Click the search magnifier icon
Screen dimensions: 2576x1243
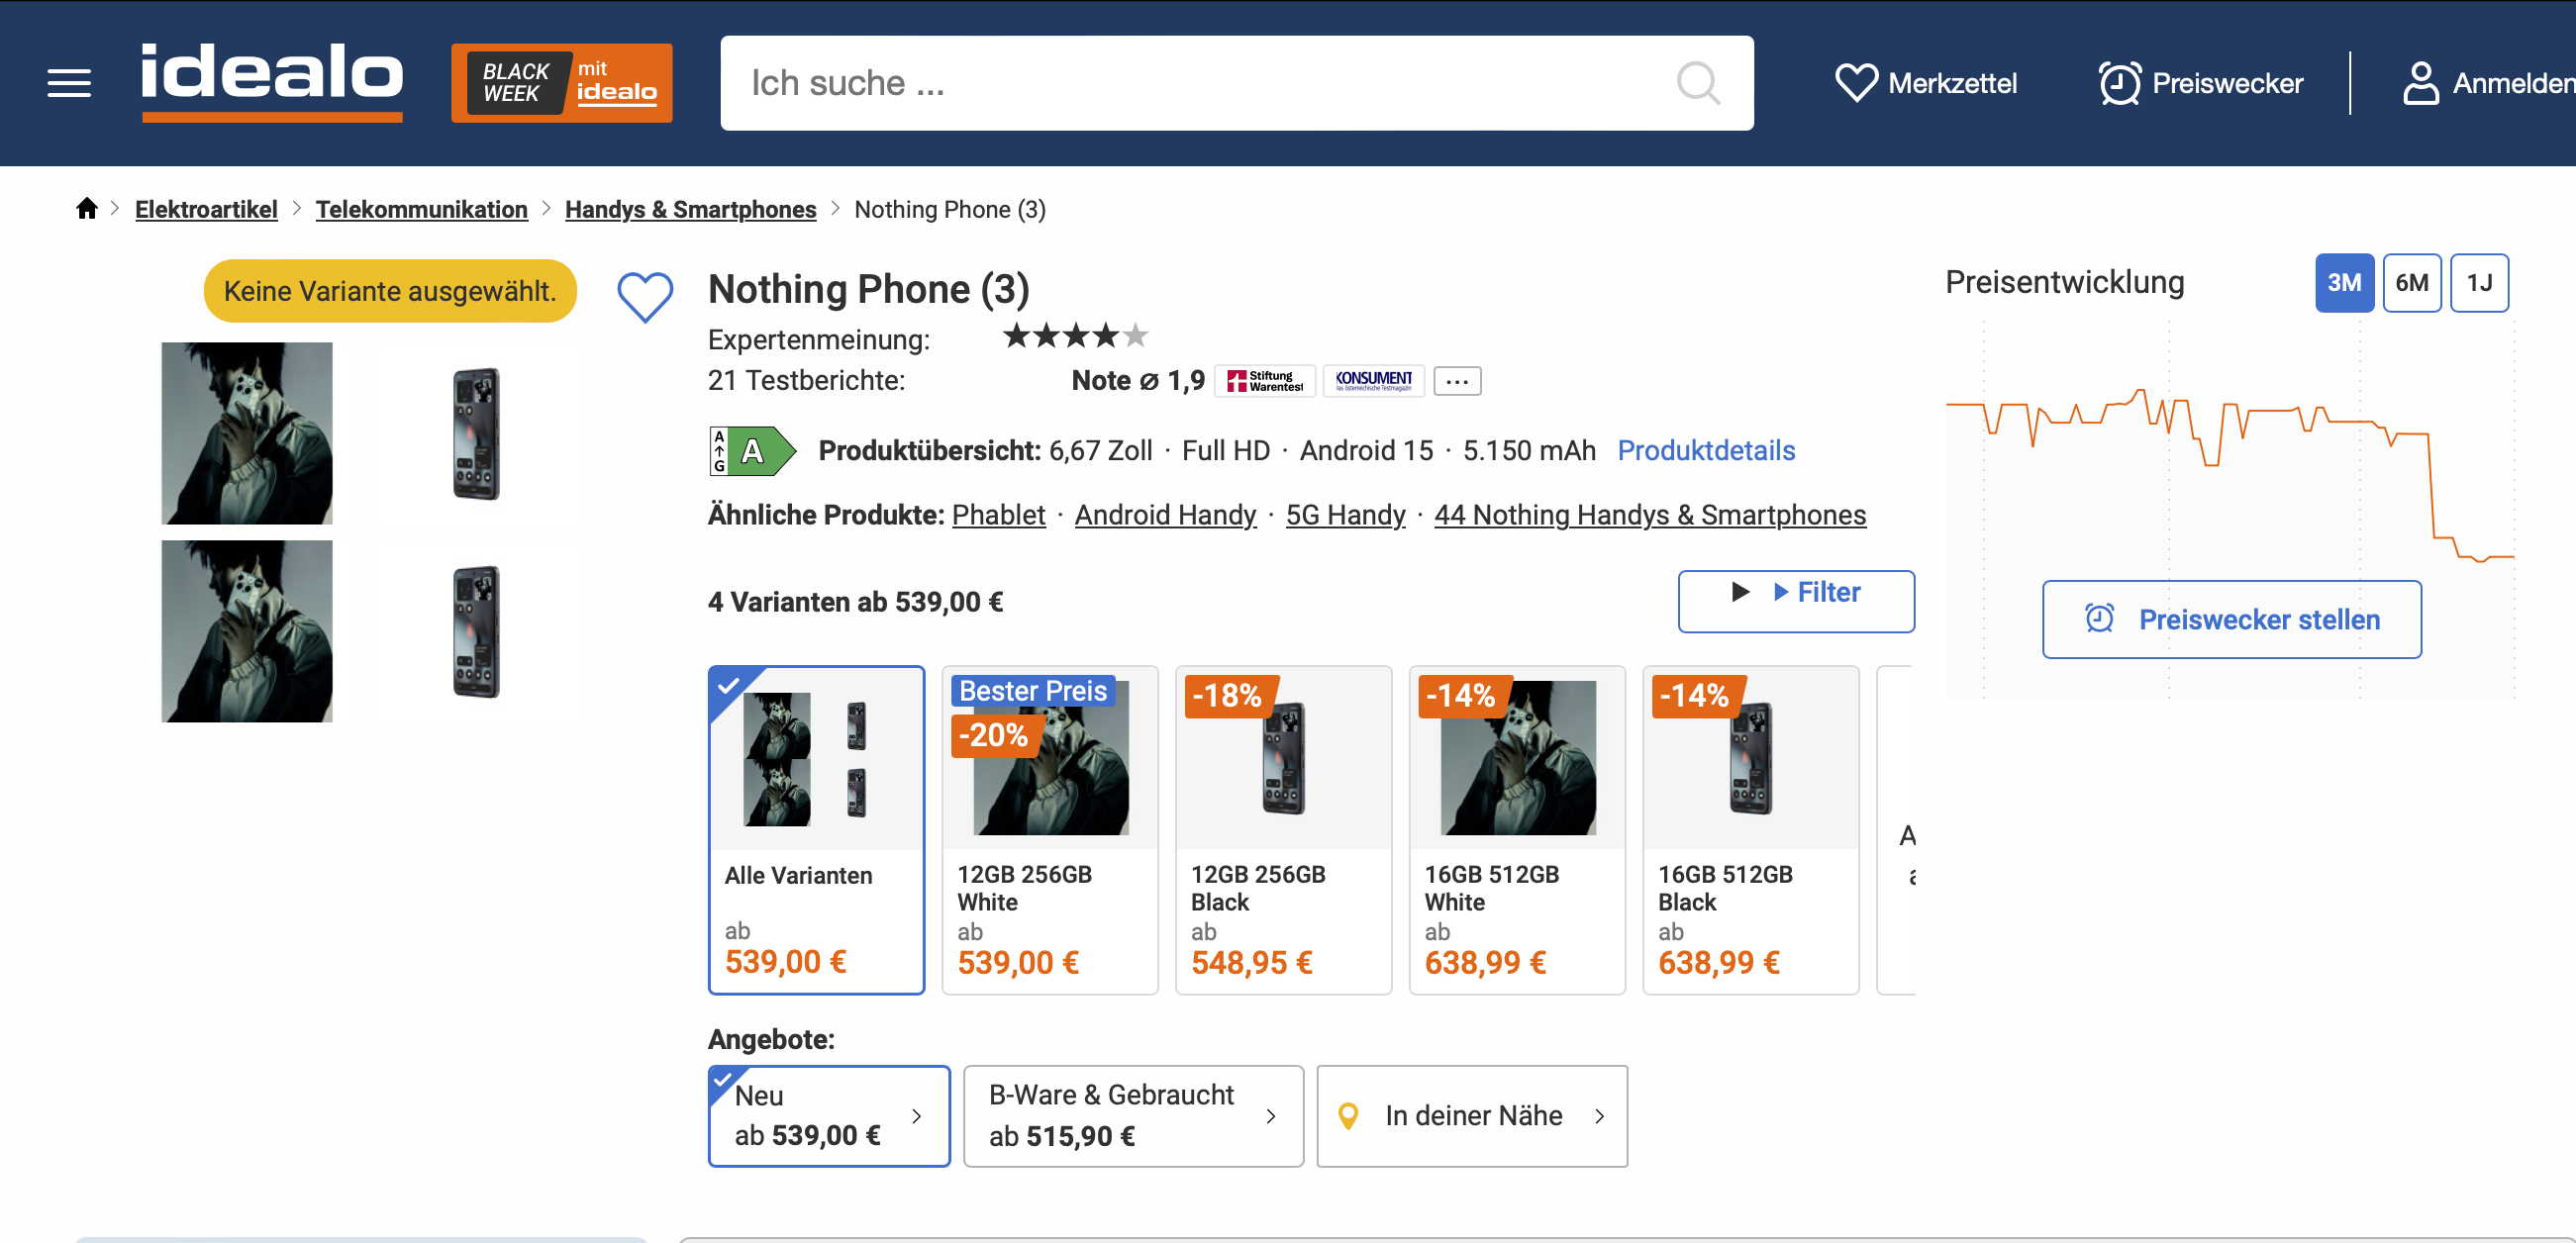tap(1698, 83)
